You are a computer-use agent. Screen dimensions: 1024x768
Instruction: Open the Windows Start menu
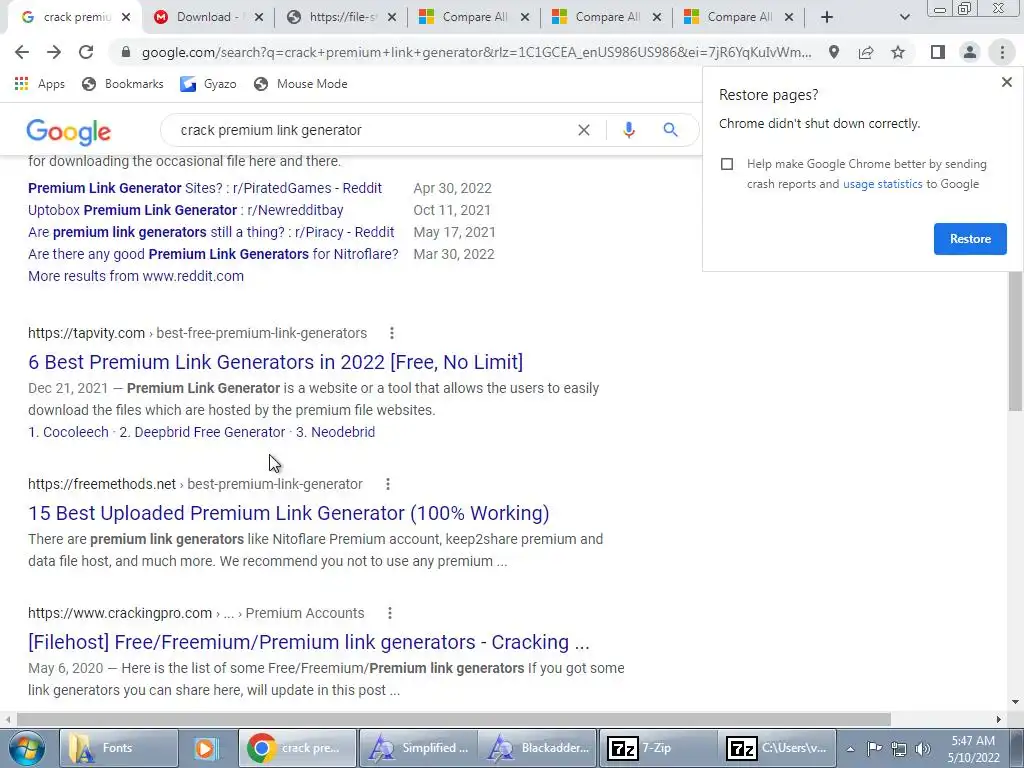pos(27,748)
